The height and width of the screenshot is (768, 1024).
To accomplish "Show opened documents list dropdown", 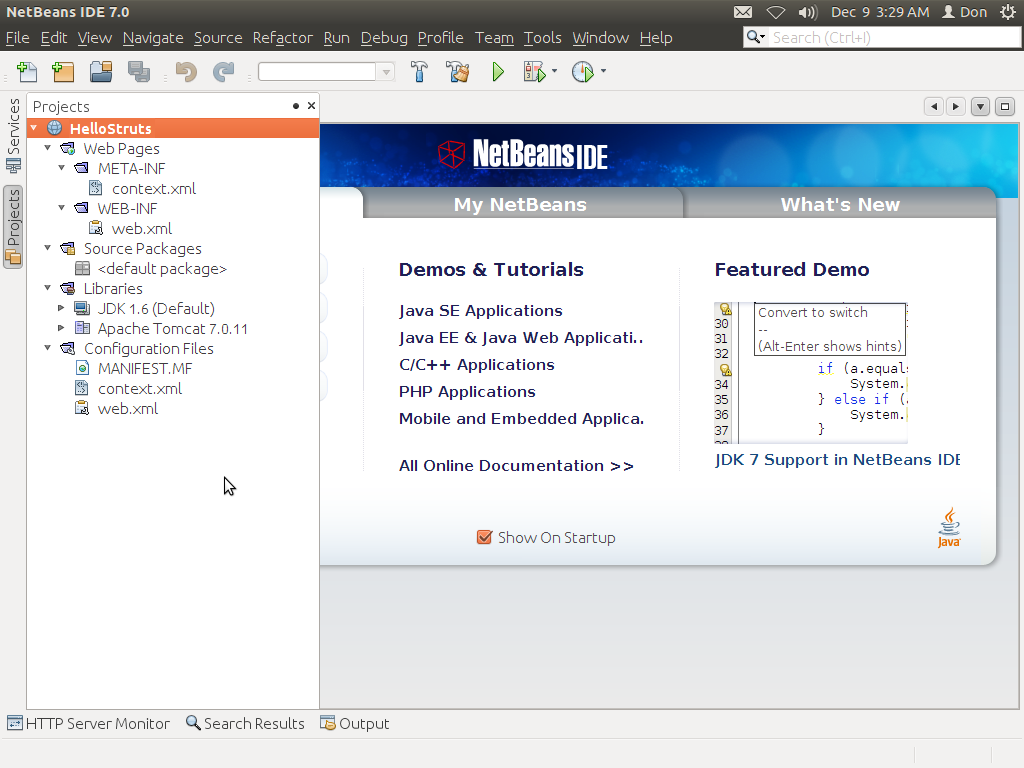I will click(980, 106).
